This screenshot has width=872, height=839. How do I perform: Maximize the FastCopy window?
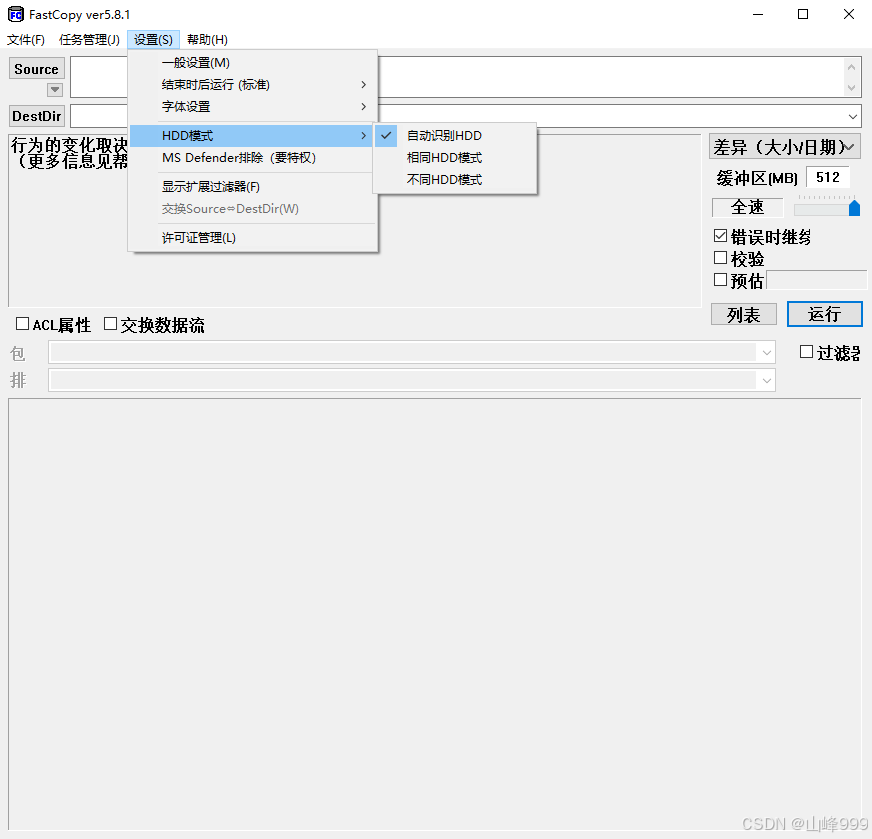point(802,14)
